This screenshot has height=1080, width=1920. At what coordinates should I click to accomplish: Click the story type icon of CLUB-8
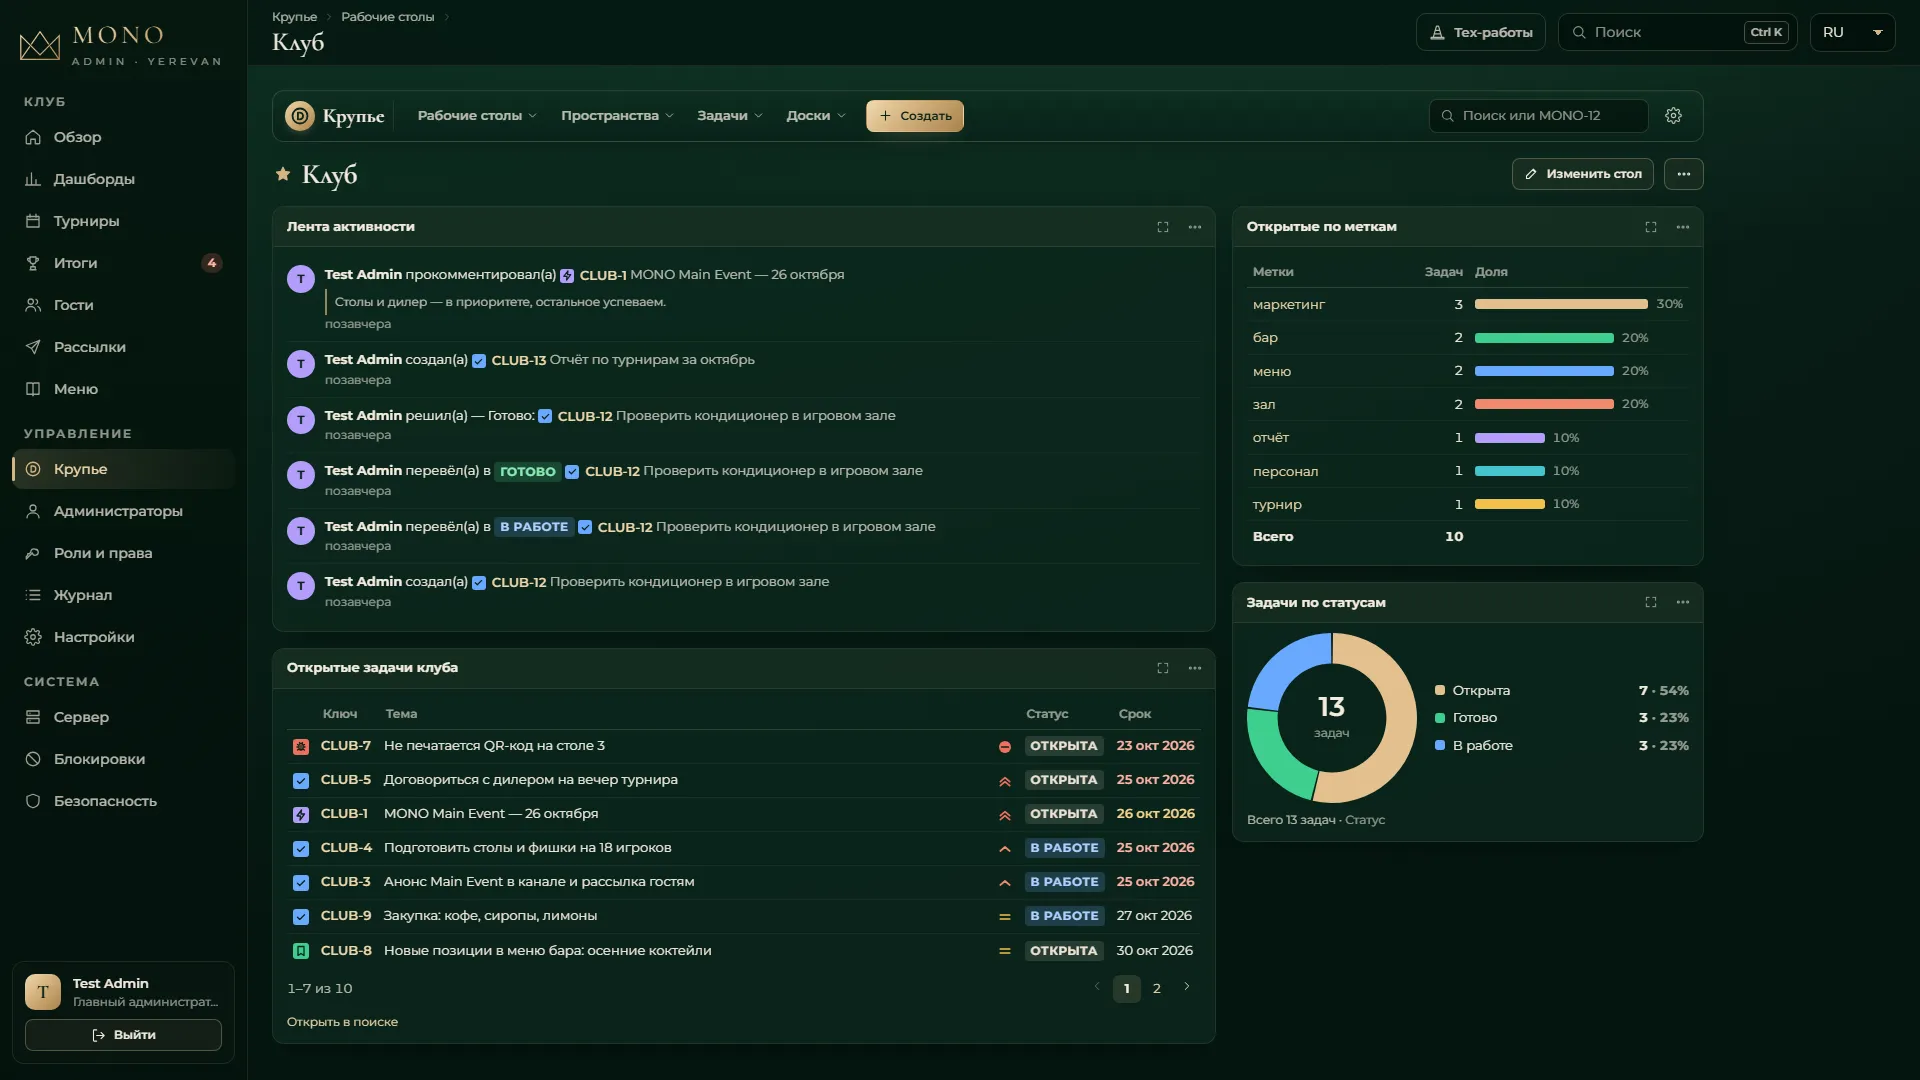point(301,951)
